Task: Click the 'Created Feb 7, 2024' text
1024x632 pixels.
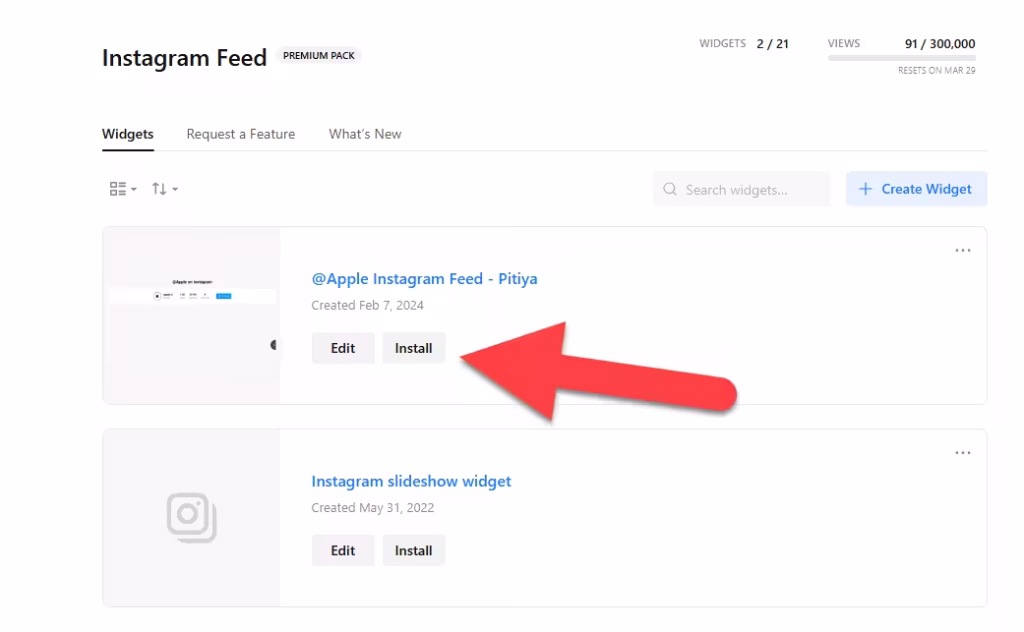Action: (x=368, y=306)
